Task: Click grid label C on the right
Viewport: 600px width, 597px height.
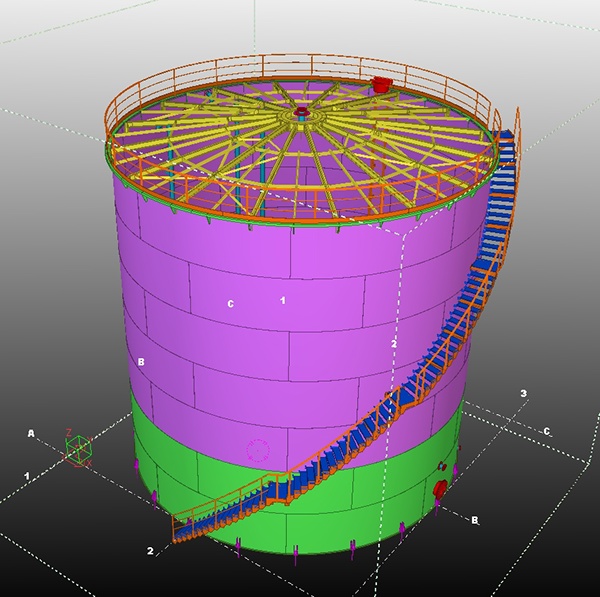Action: (x=546, y=431)
